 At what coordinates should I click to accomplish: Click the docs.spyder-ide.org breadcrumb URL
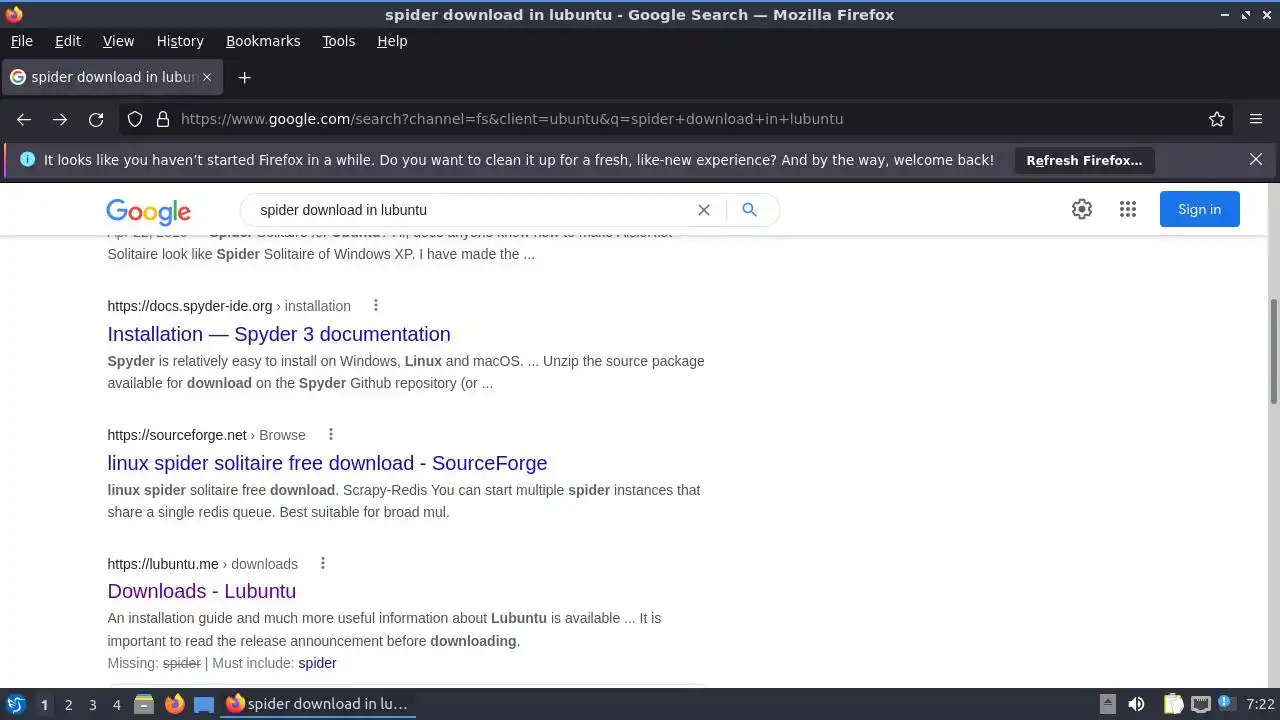[229, 306]
